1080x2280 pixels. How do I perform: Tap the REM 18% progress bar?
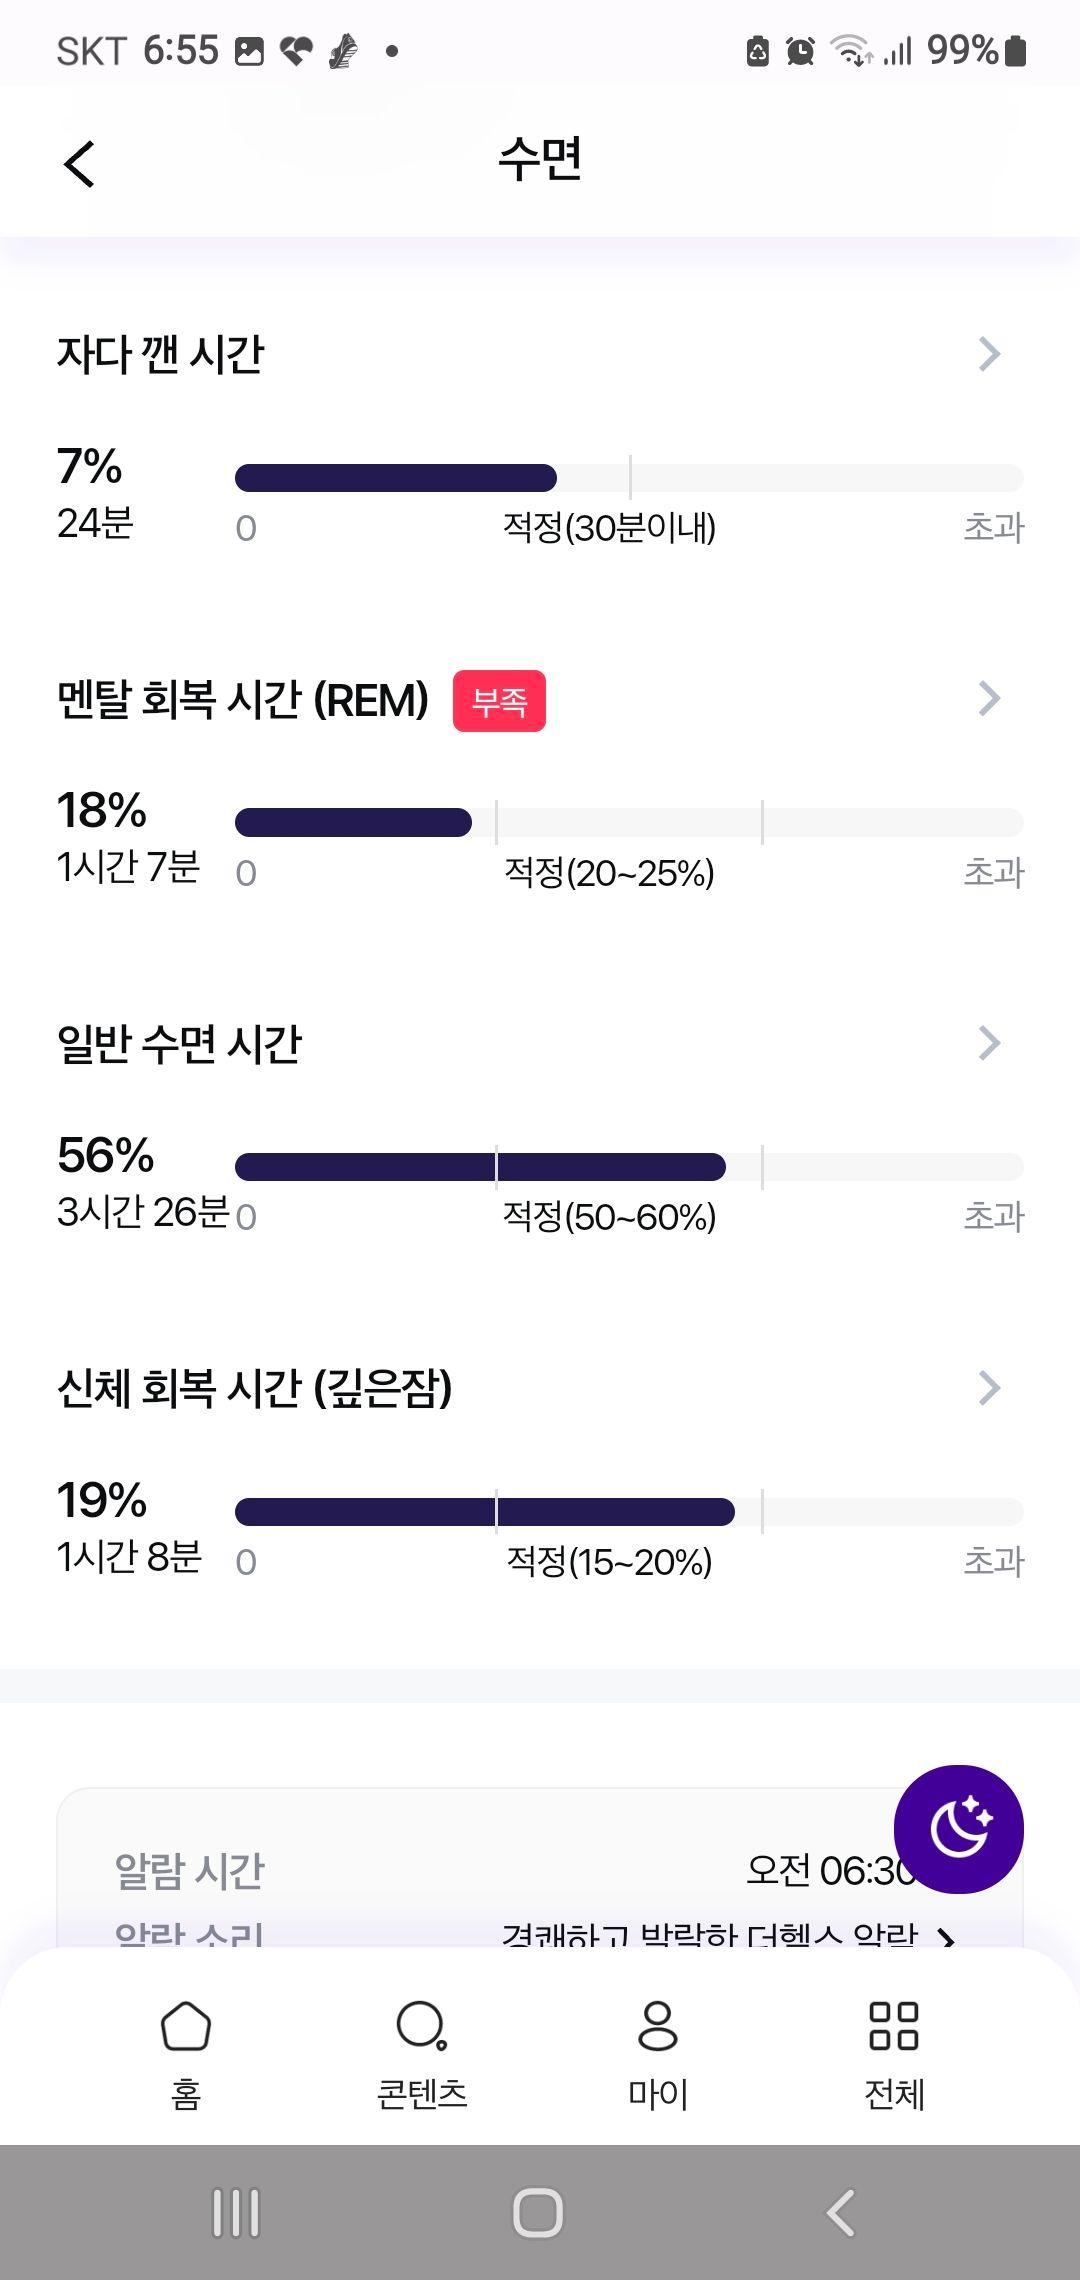(x=629, y=823)
